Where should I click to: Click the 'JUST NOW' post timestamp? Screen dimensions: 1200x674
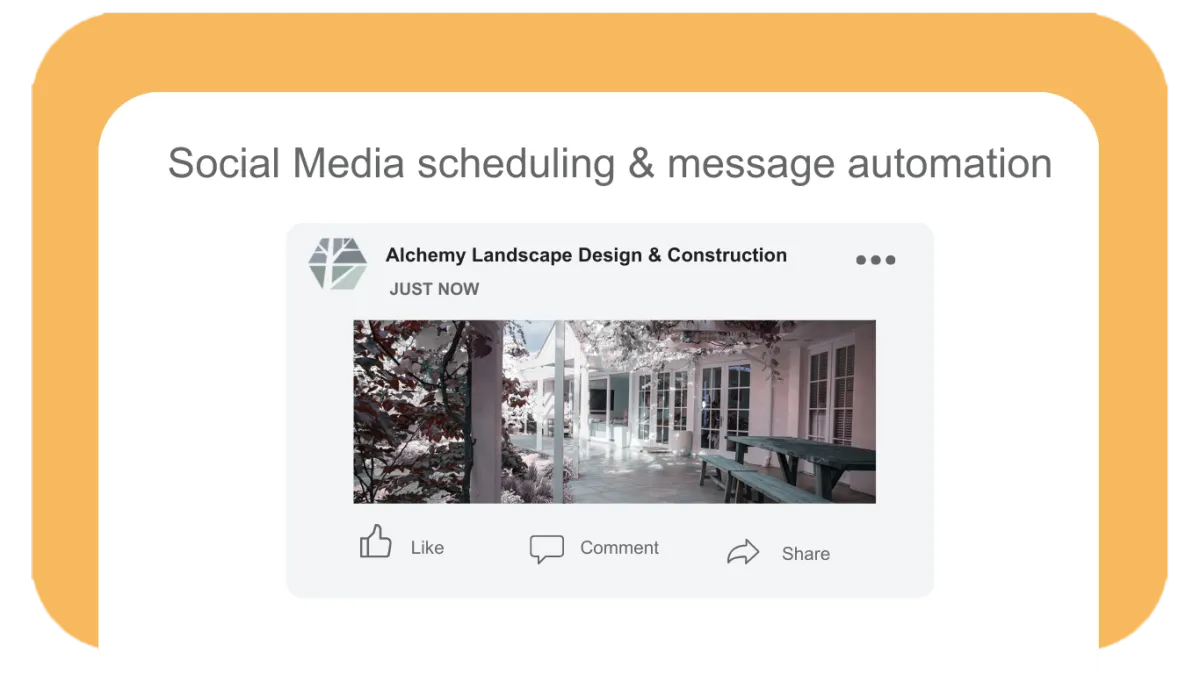pyautogui.click(x=434, y=289)
